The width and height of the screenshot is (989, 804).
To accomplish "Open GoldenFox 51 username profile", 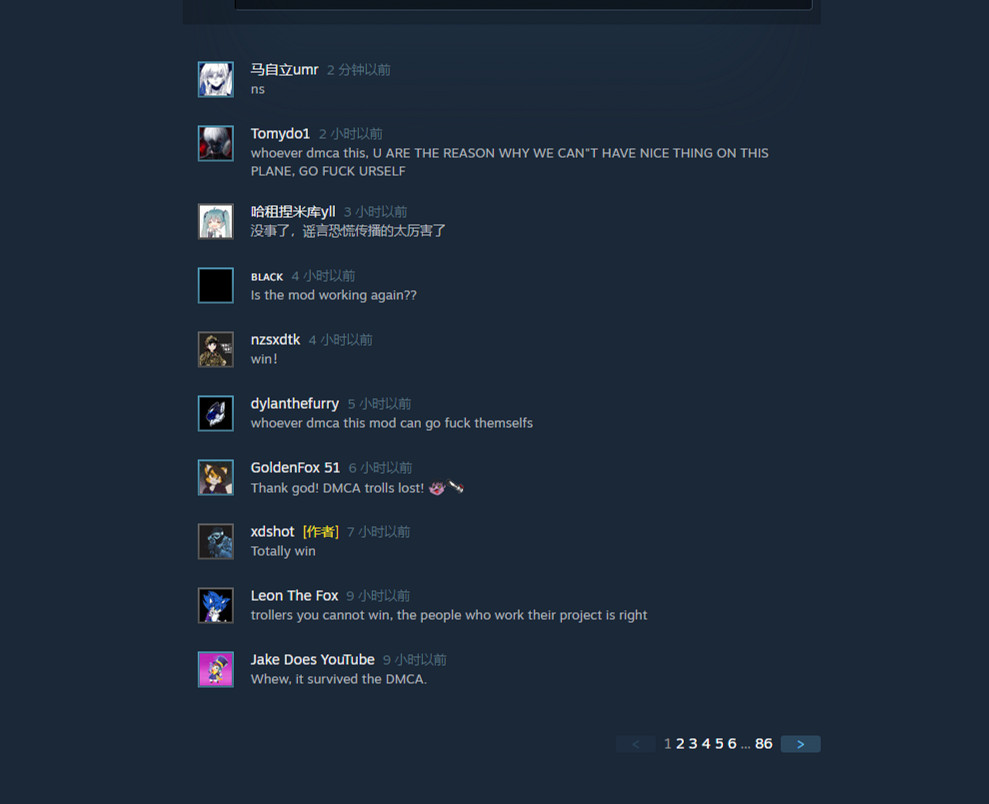I will pos(295,467).
